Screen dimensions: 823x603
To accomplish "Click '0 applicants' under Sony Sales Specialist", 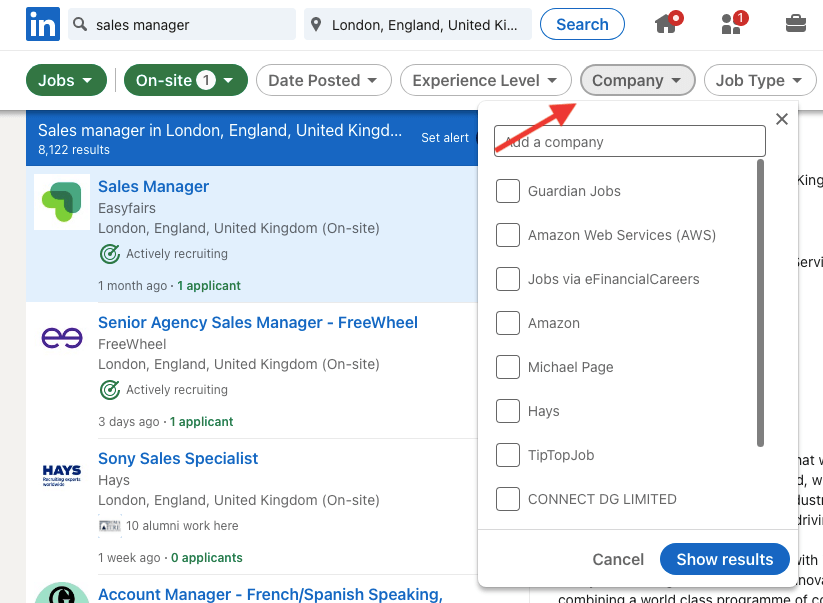I will point(207,558).
